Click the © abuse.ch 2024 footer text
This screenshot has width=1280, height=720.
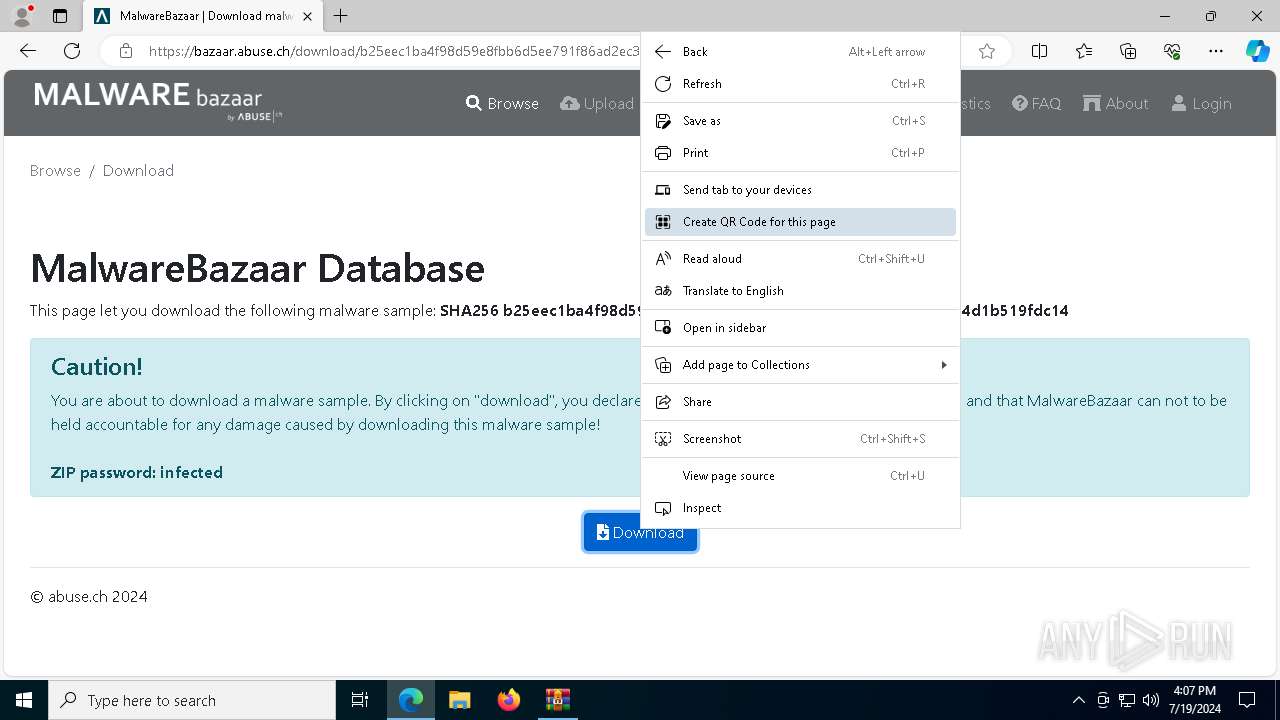89,597
